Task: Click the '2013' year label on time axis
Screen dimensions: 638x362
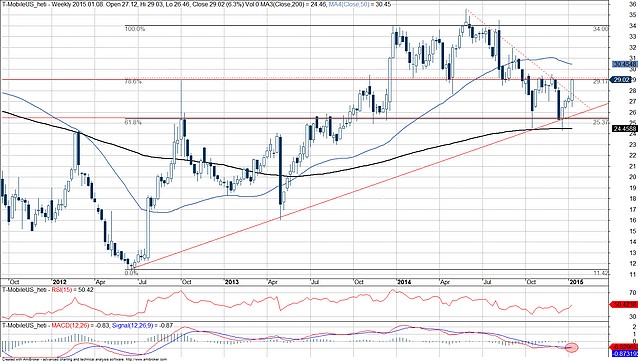Action: pyautogui.click(x=231, y=282)
